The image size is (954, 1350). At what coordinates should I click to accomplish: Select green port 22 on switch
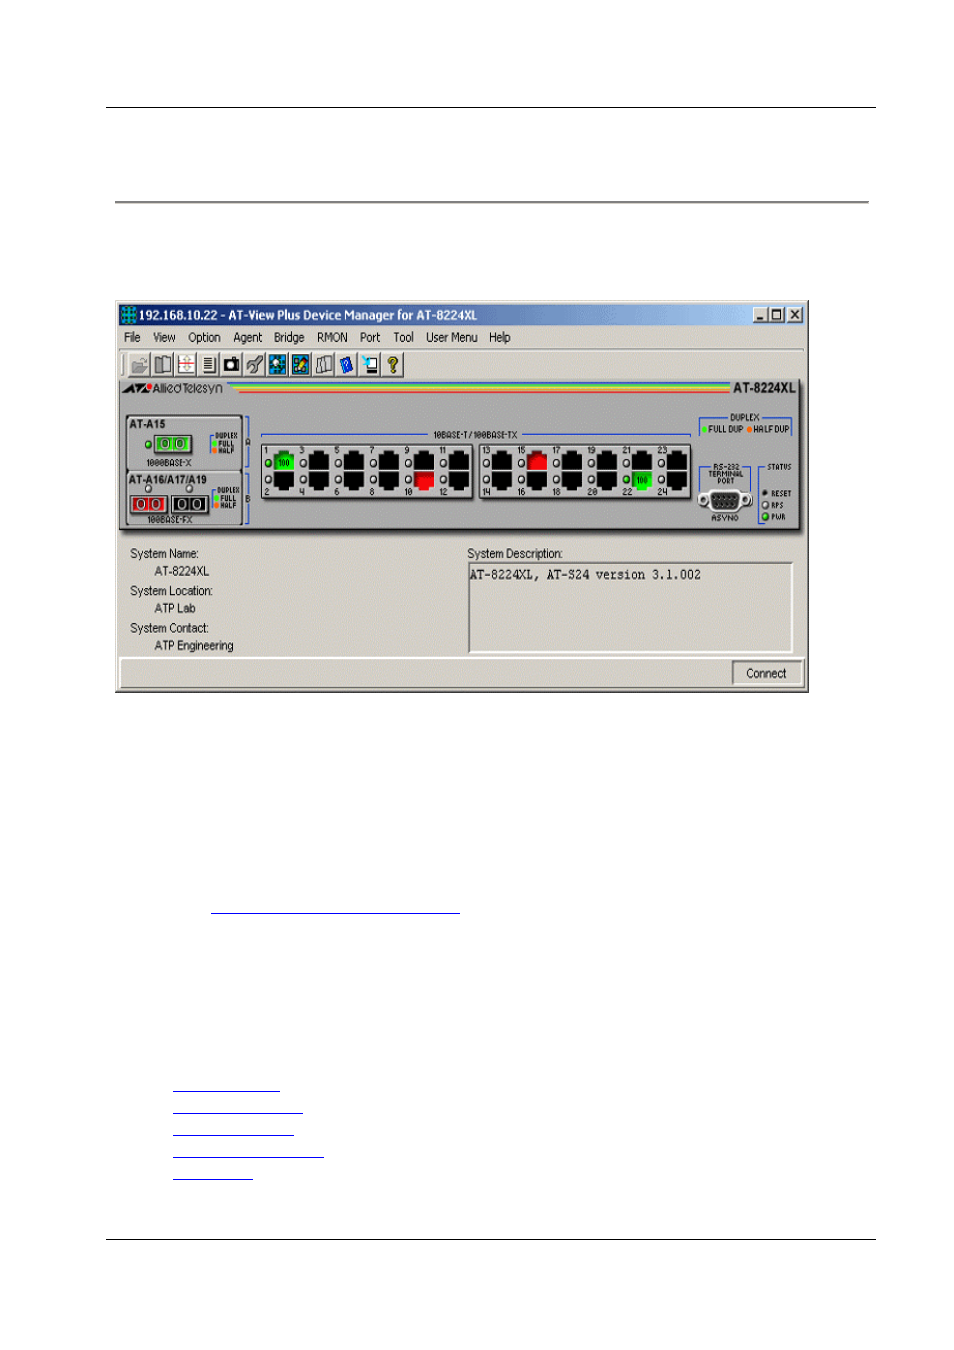[x=642, y=481]
